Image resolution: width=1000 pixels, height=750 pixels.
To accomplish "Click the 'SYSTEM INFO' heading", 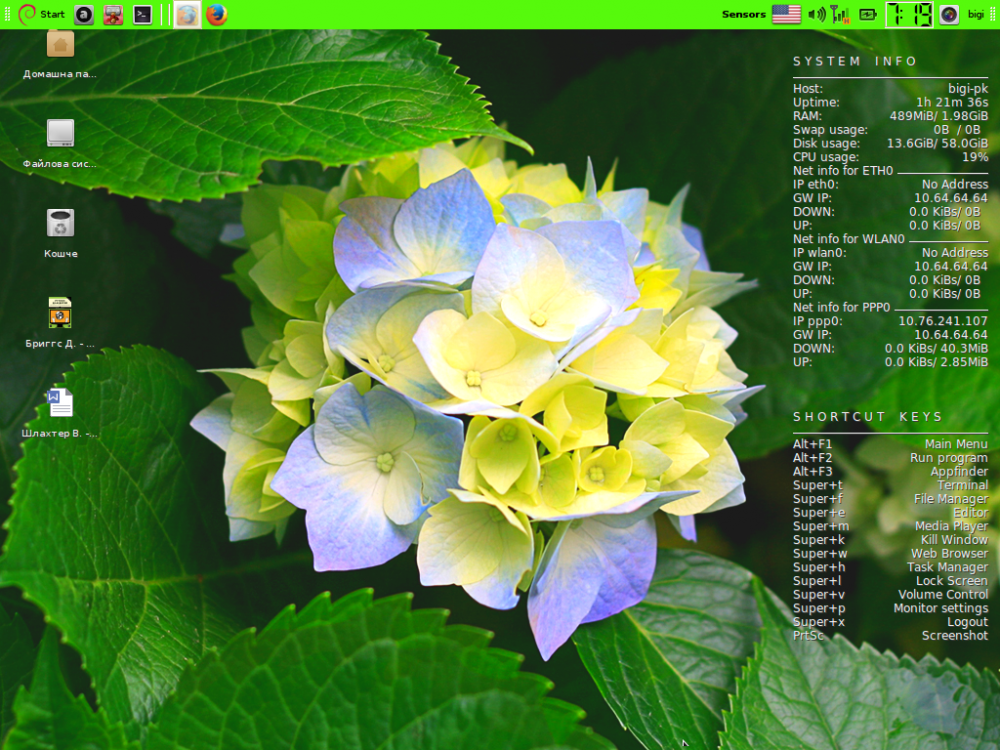I will 855,61.
